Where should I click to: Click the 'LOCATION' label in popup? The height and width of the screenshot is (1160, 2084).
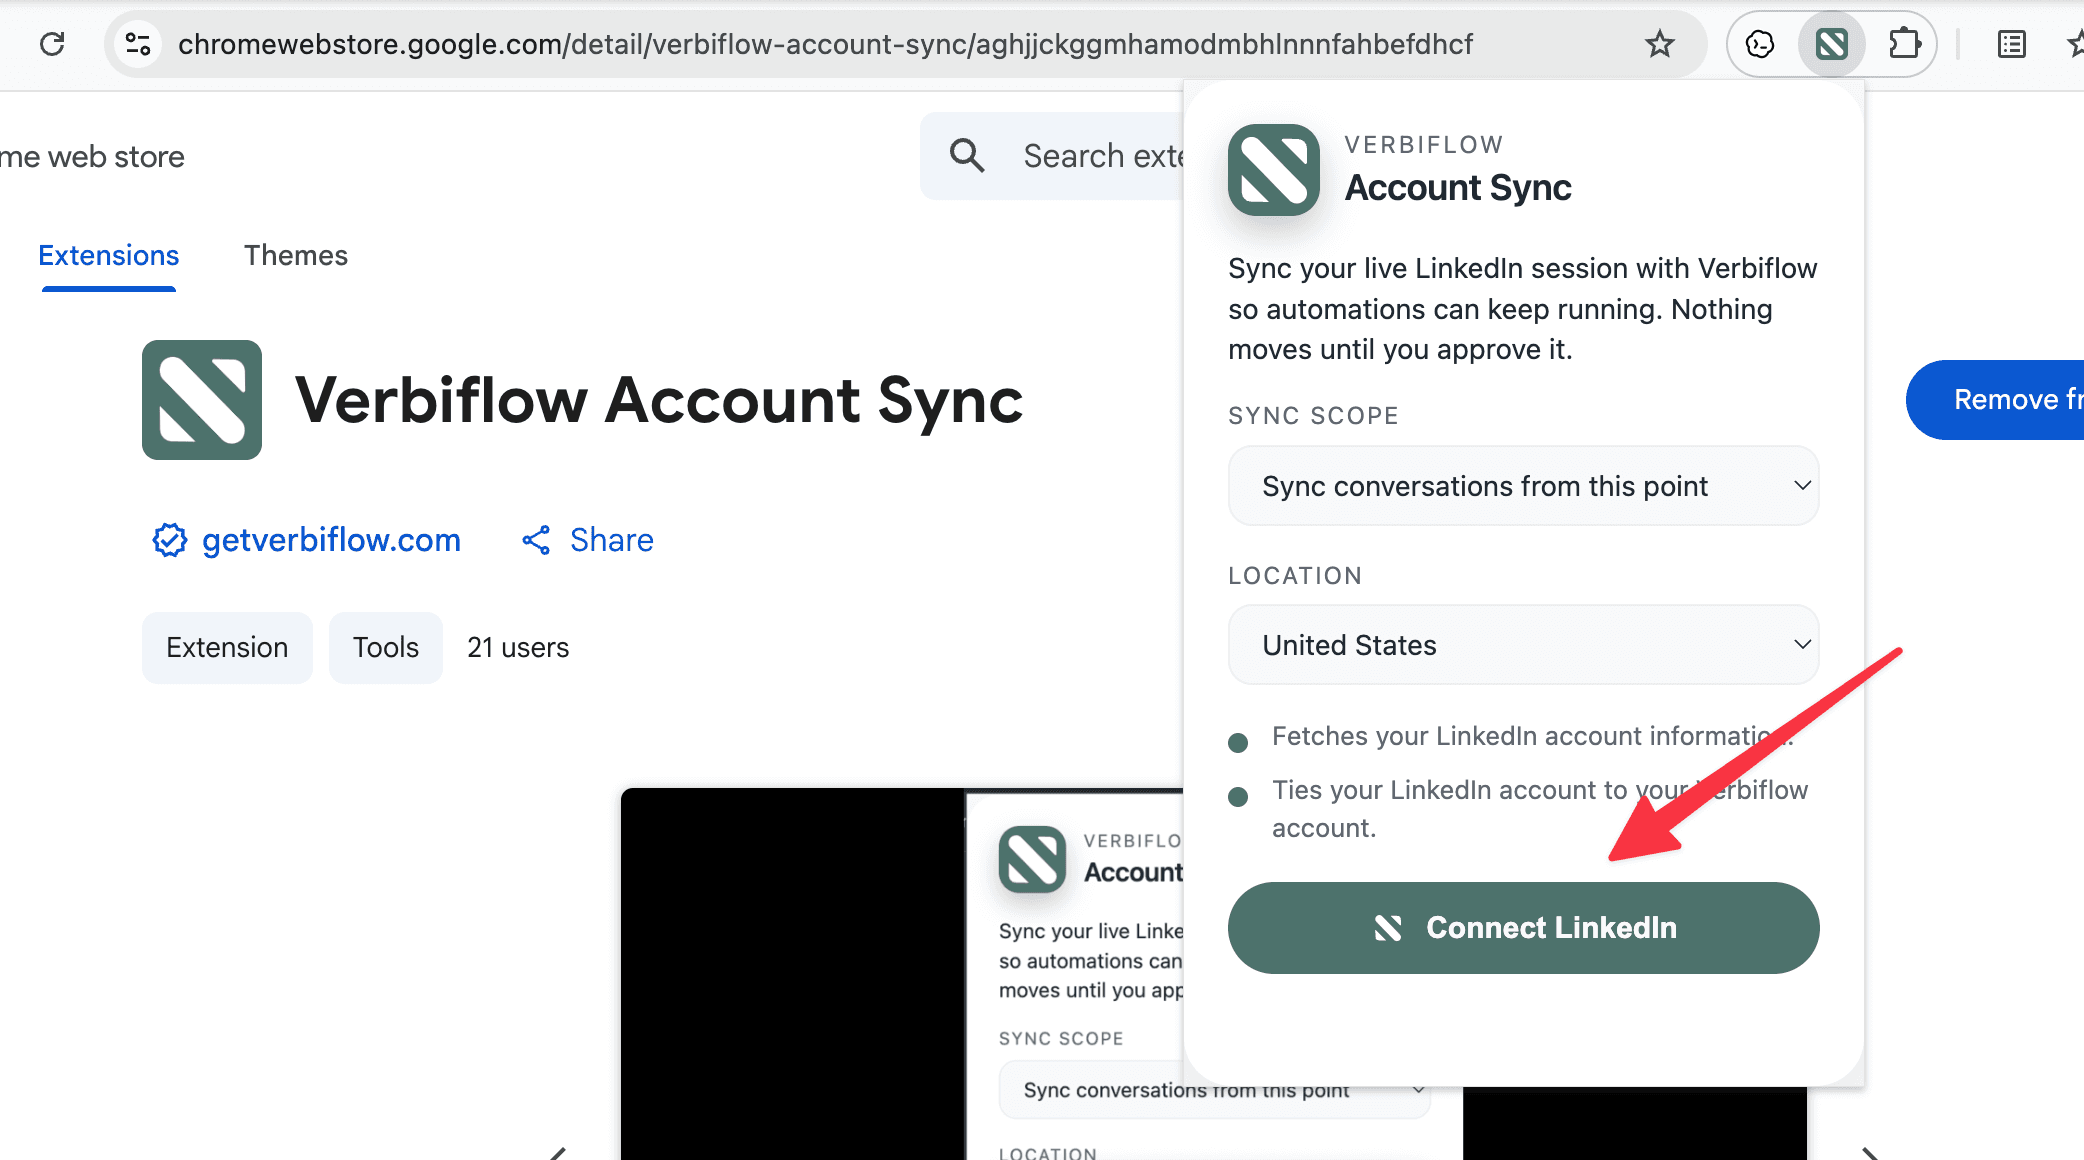tap(1295, 576)
